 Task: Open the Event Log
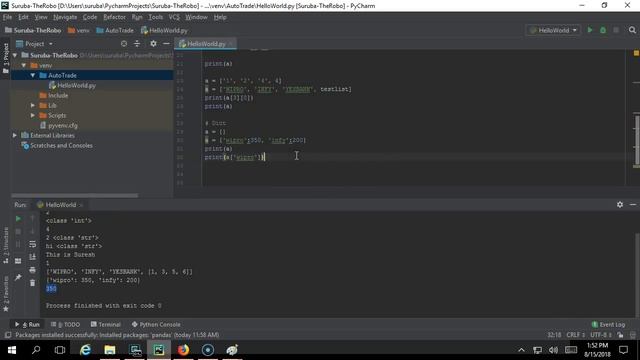(609, 324)
